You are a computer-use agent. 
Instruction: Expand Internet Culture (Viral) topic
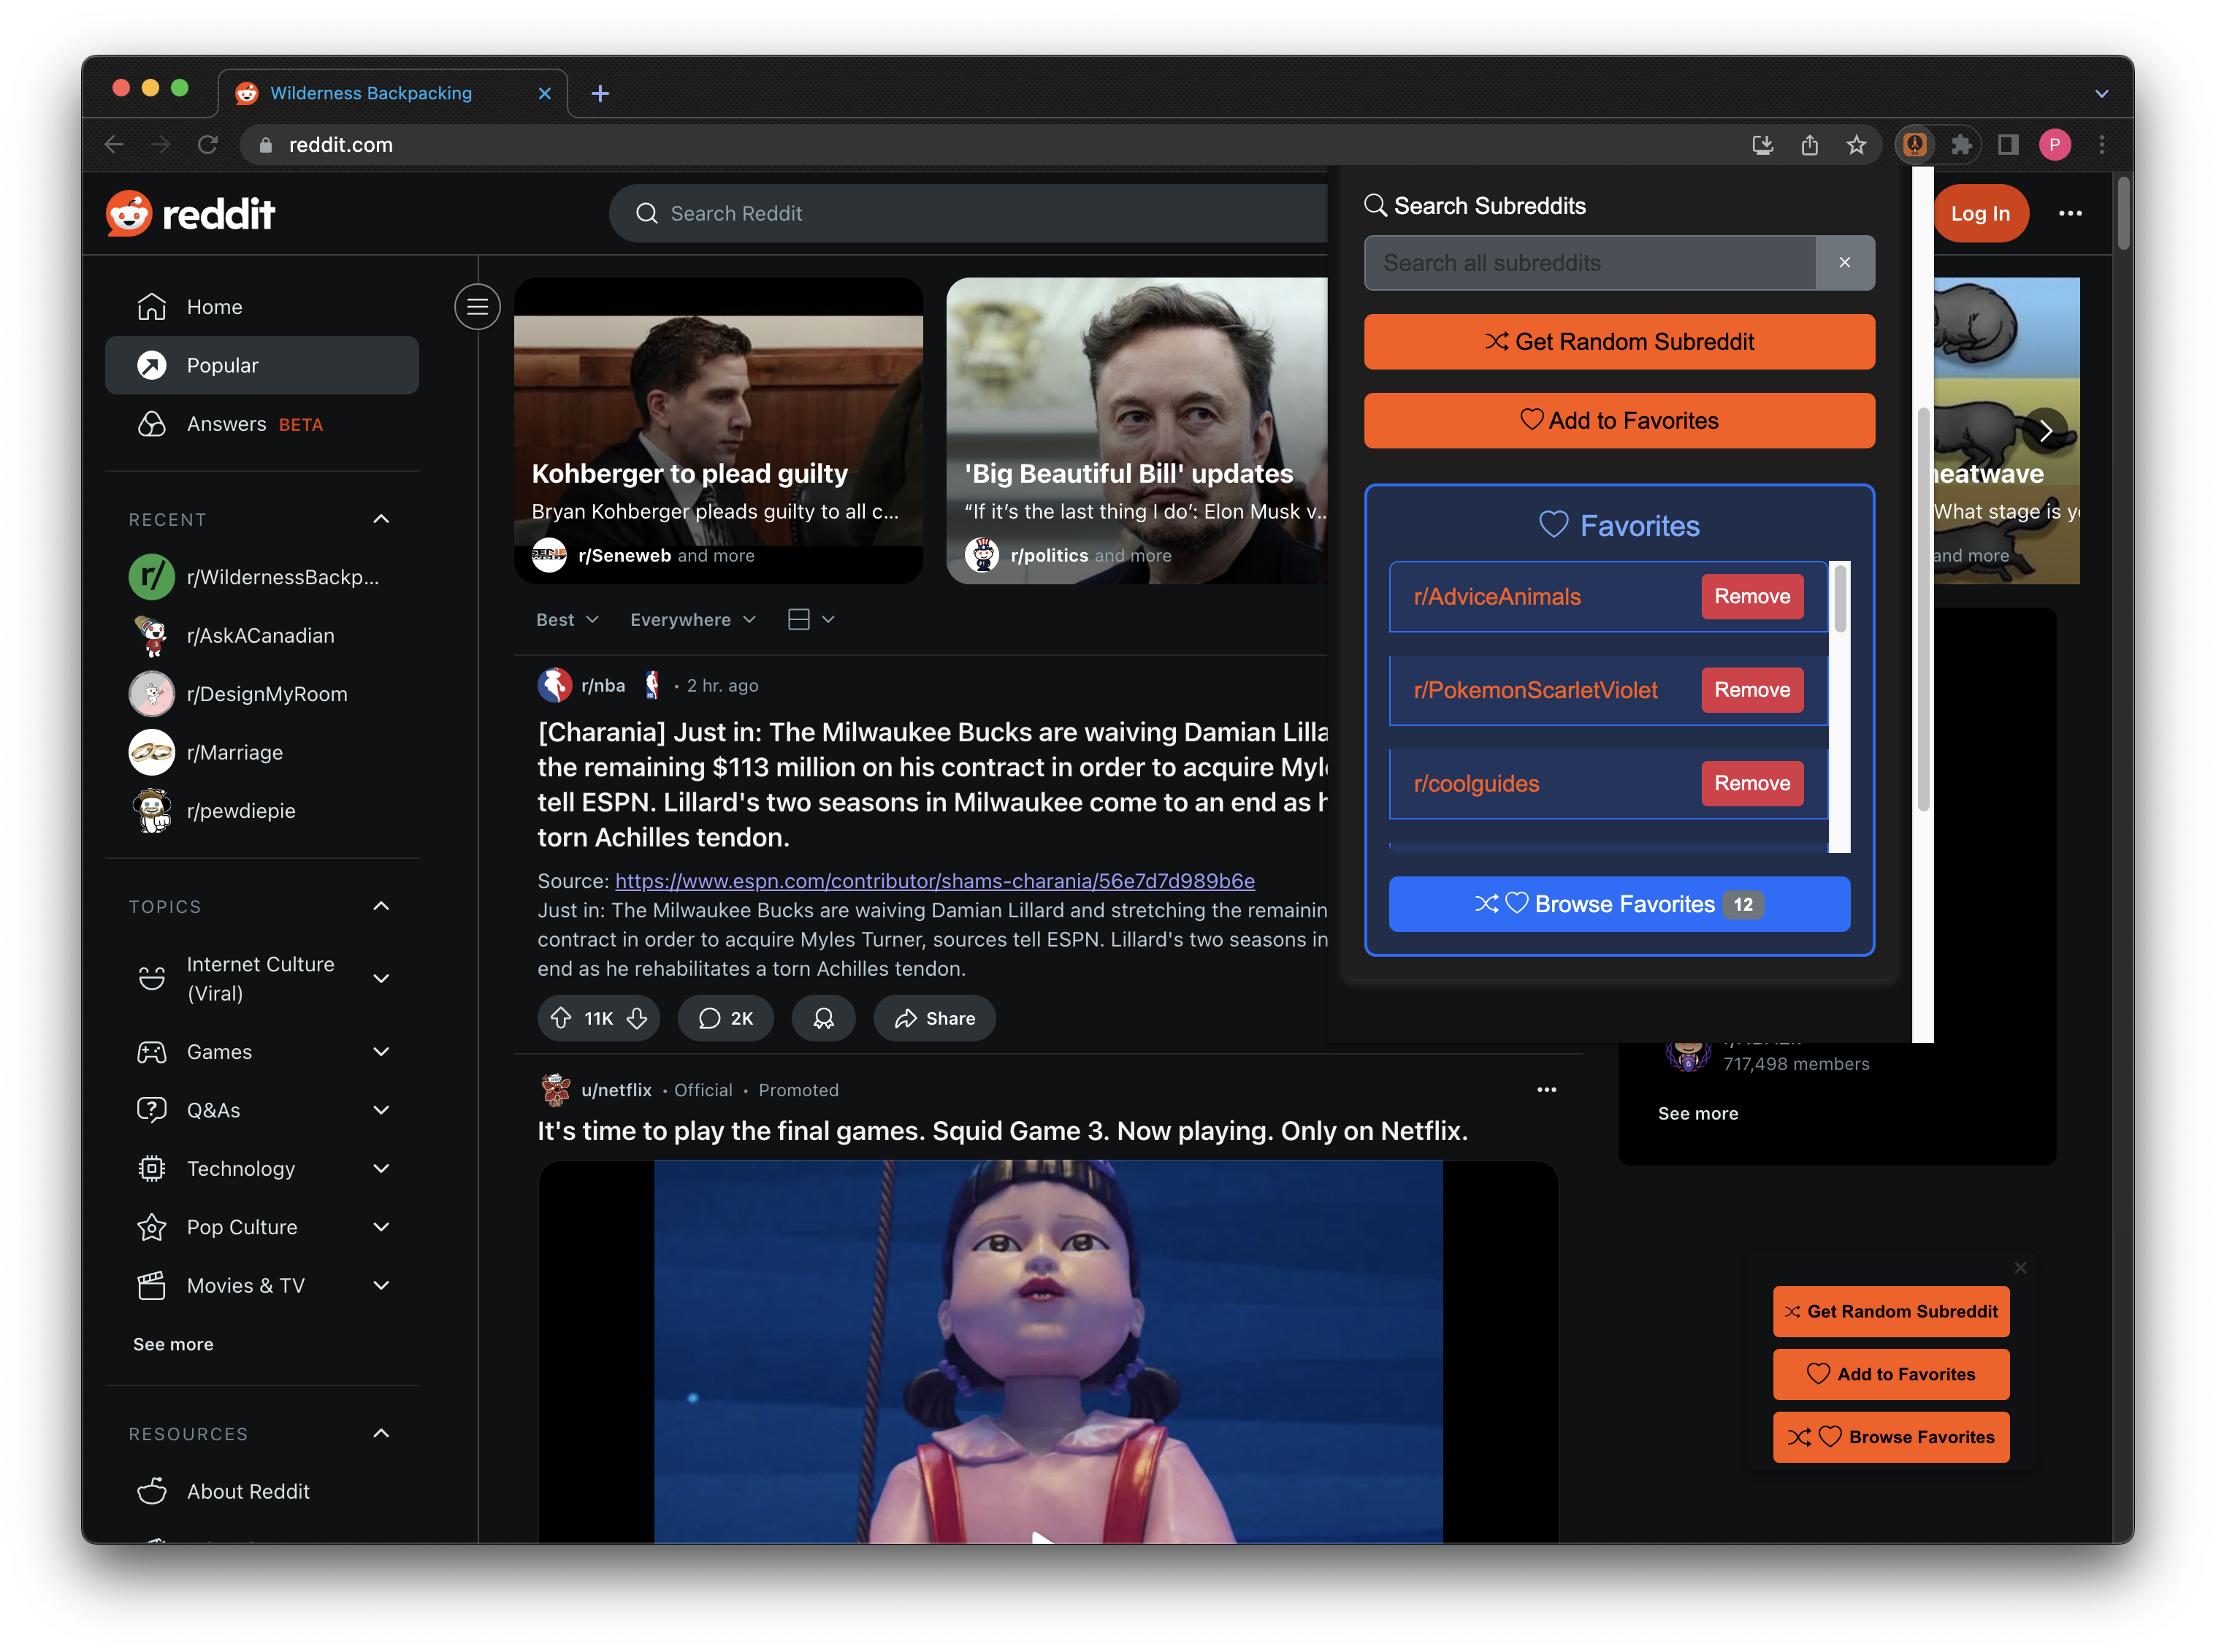tap(381, 978)
